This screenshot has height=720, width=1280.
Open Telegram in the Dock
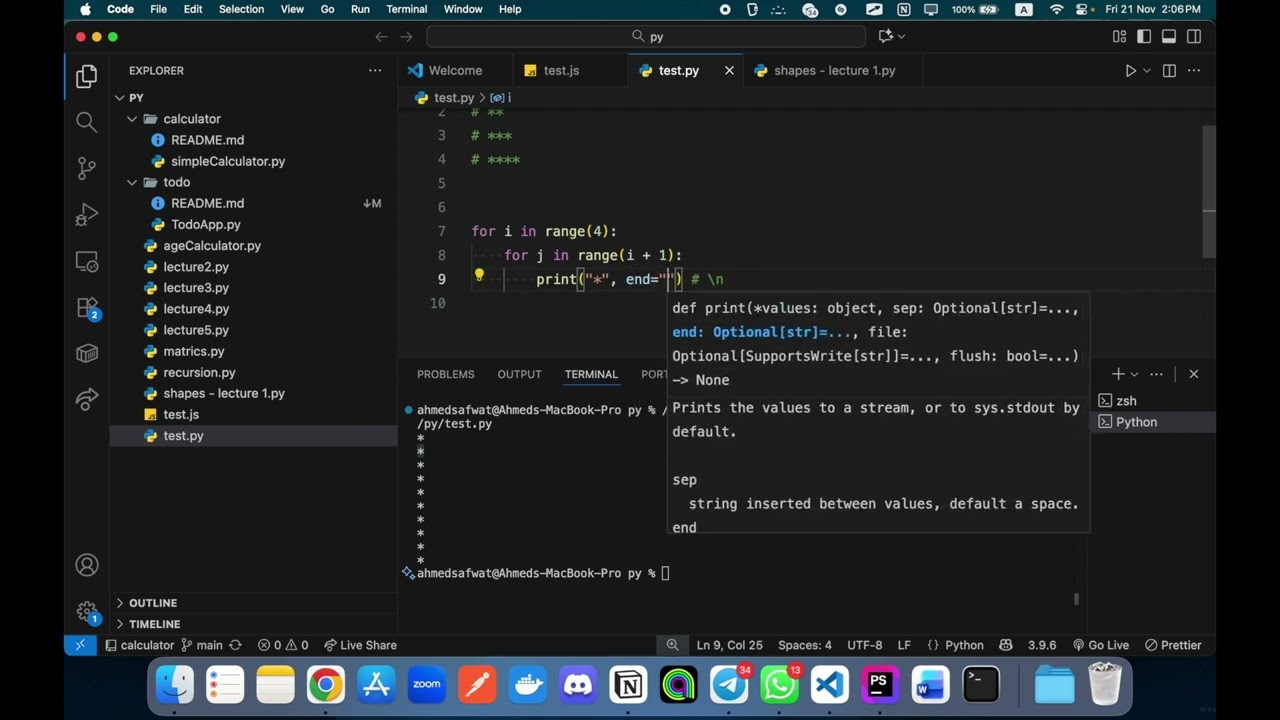[729, 685]
